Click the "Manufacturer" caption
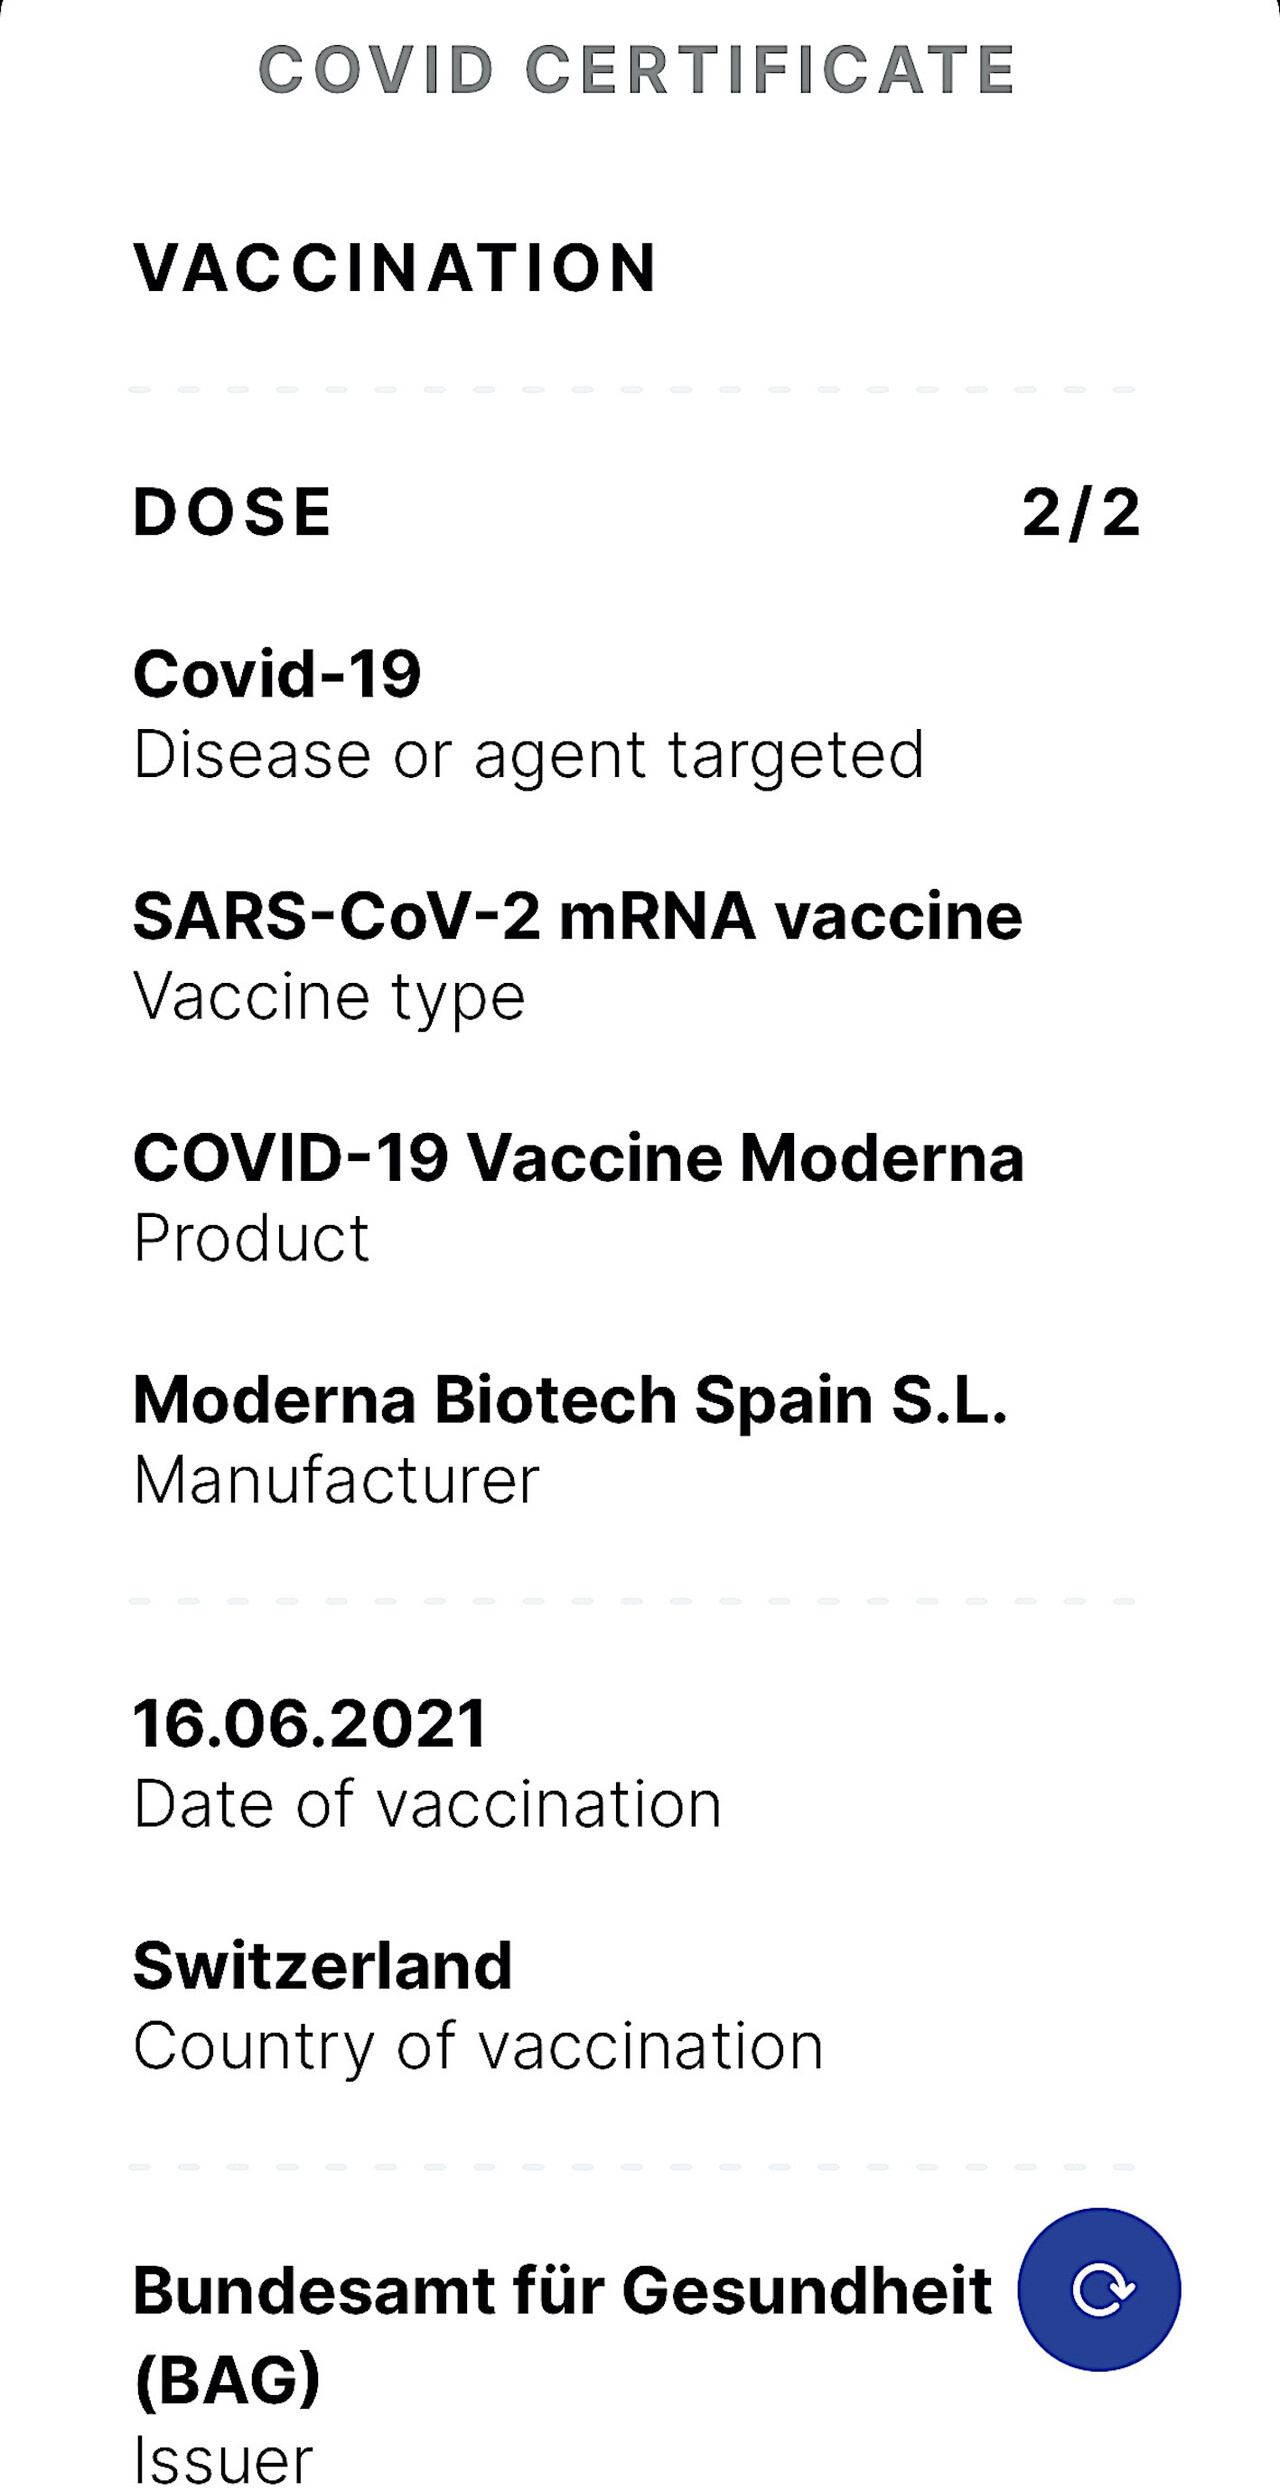This screenshot has width=1280, height=2490. tap(336, 1481)
